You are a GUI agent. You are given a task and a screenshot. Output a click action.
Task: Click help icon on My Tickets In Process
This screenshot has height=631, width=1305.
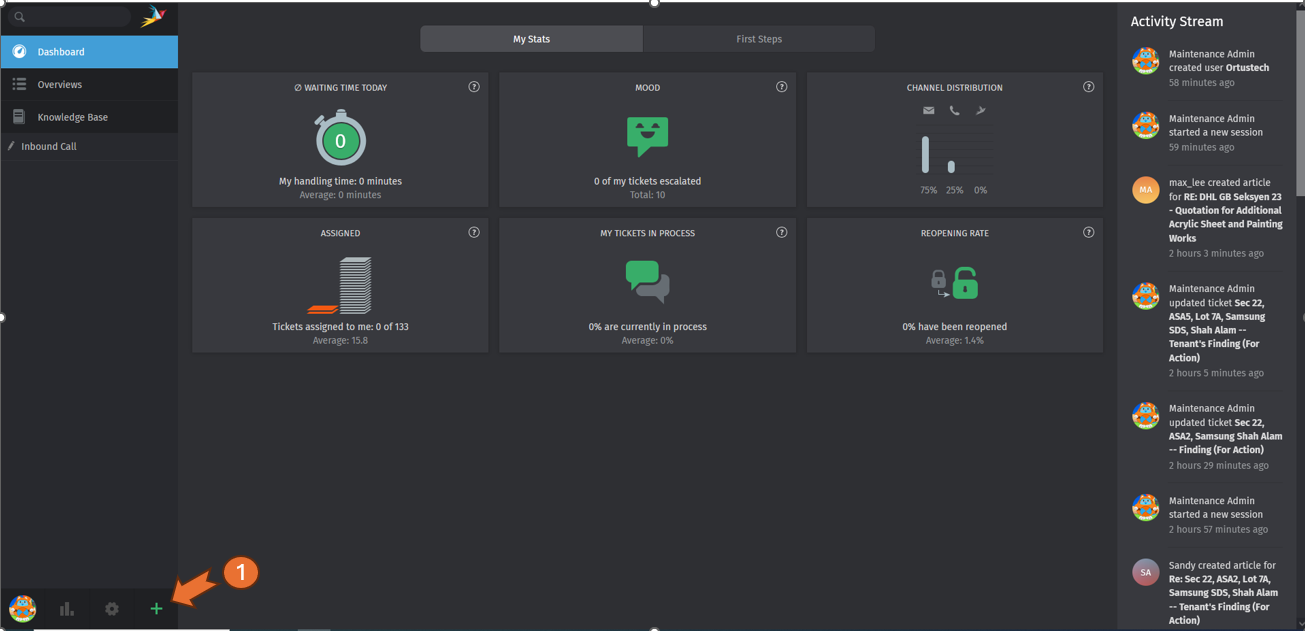782,232
